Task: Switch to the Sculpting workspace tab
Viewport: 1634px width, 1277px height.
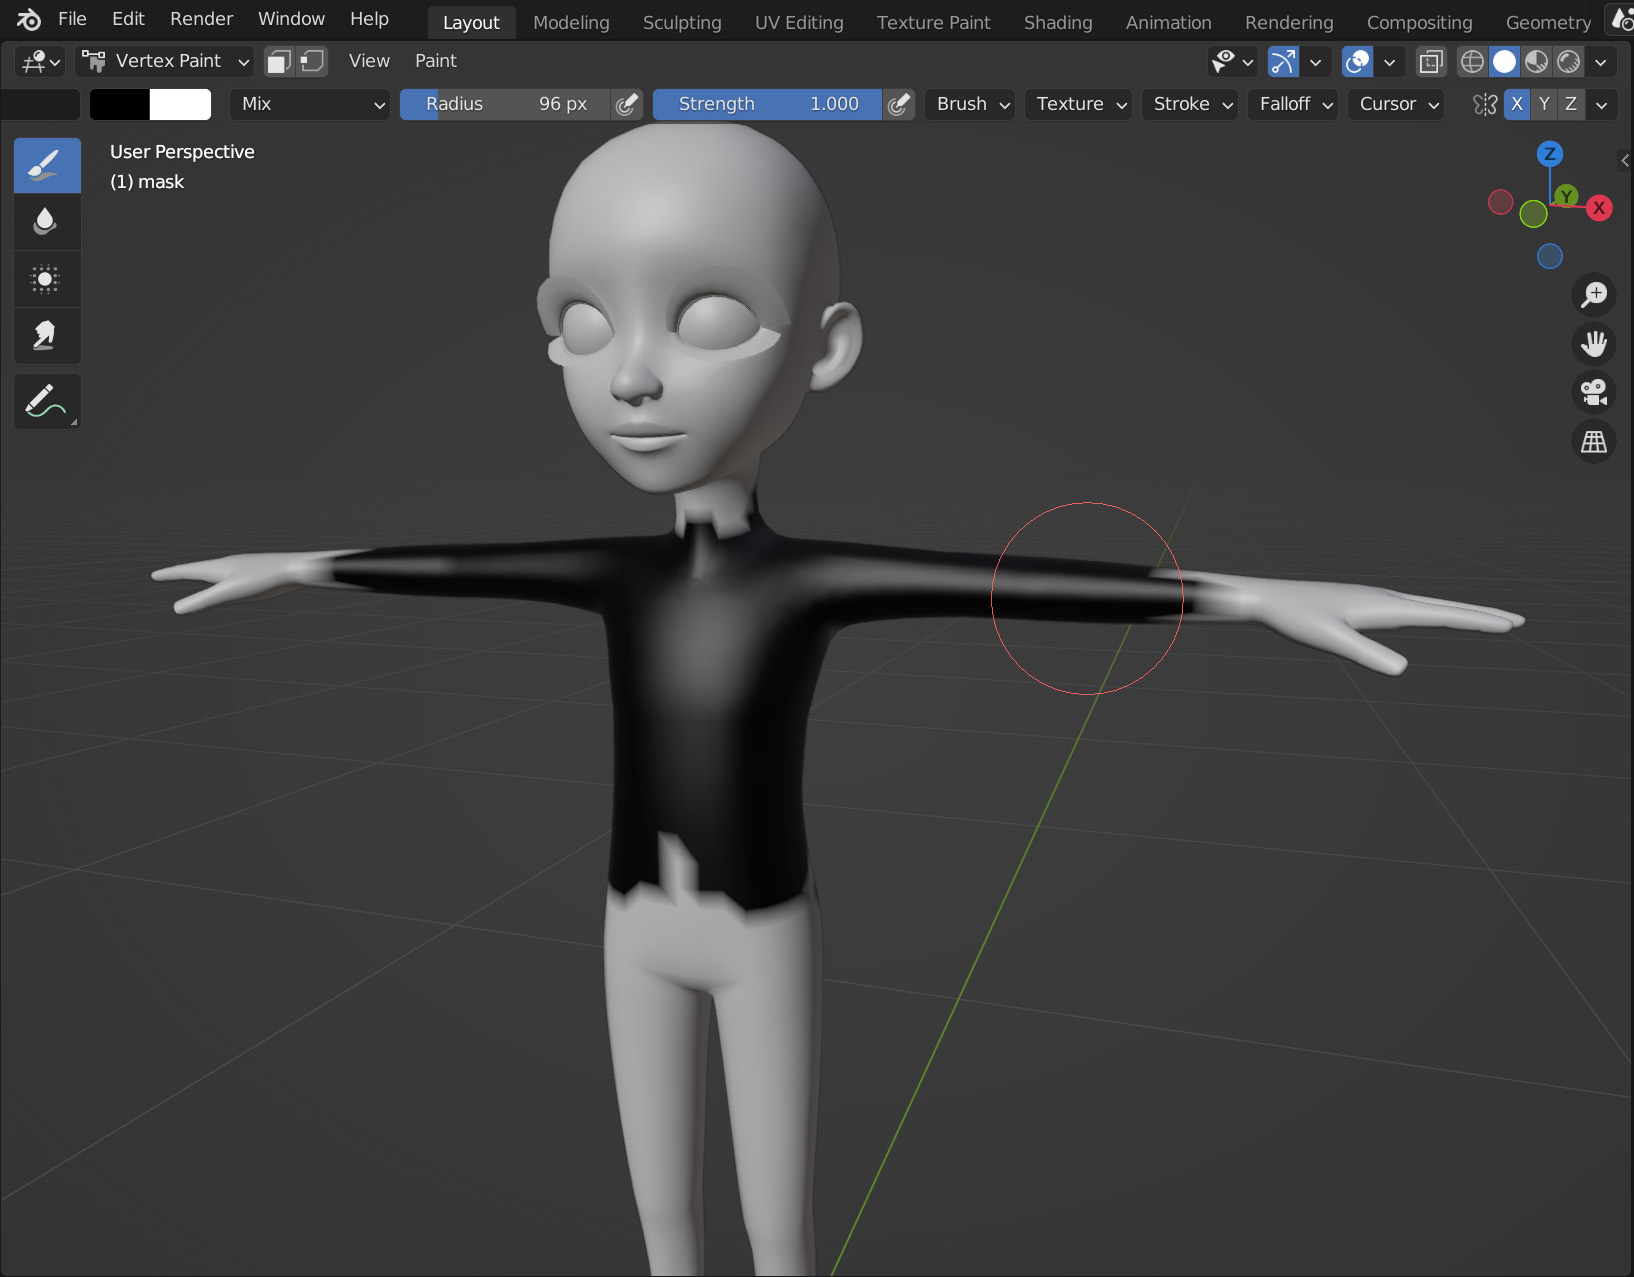Action: [681, 22]
